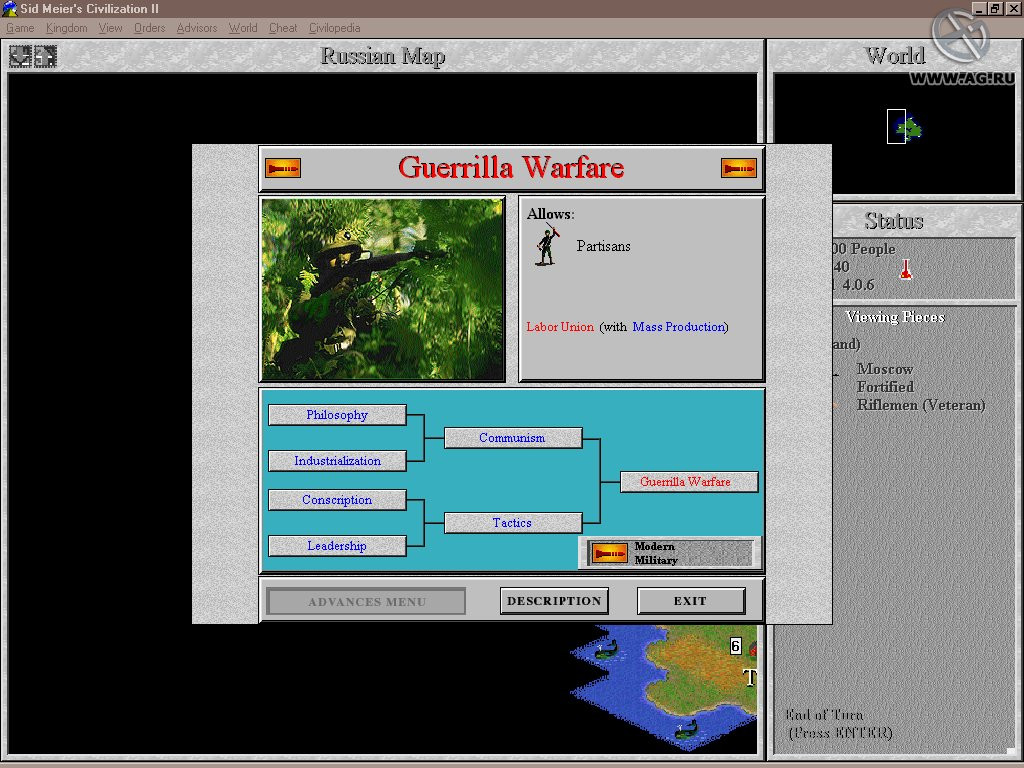The height and width of the screenshot is (768, 1024).
Task: Select Tactics in the tech tree
Action: (513, 522)
